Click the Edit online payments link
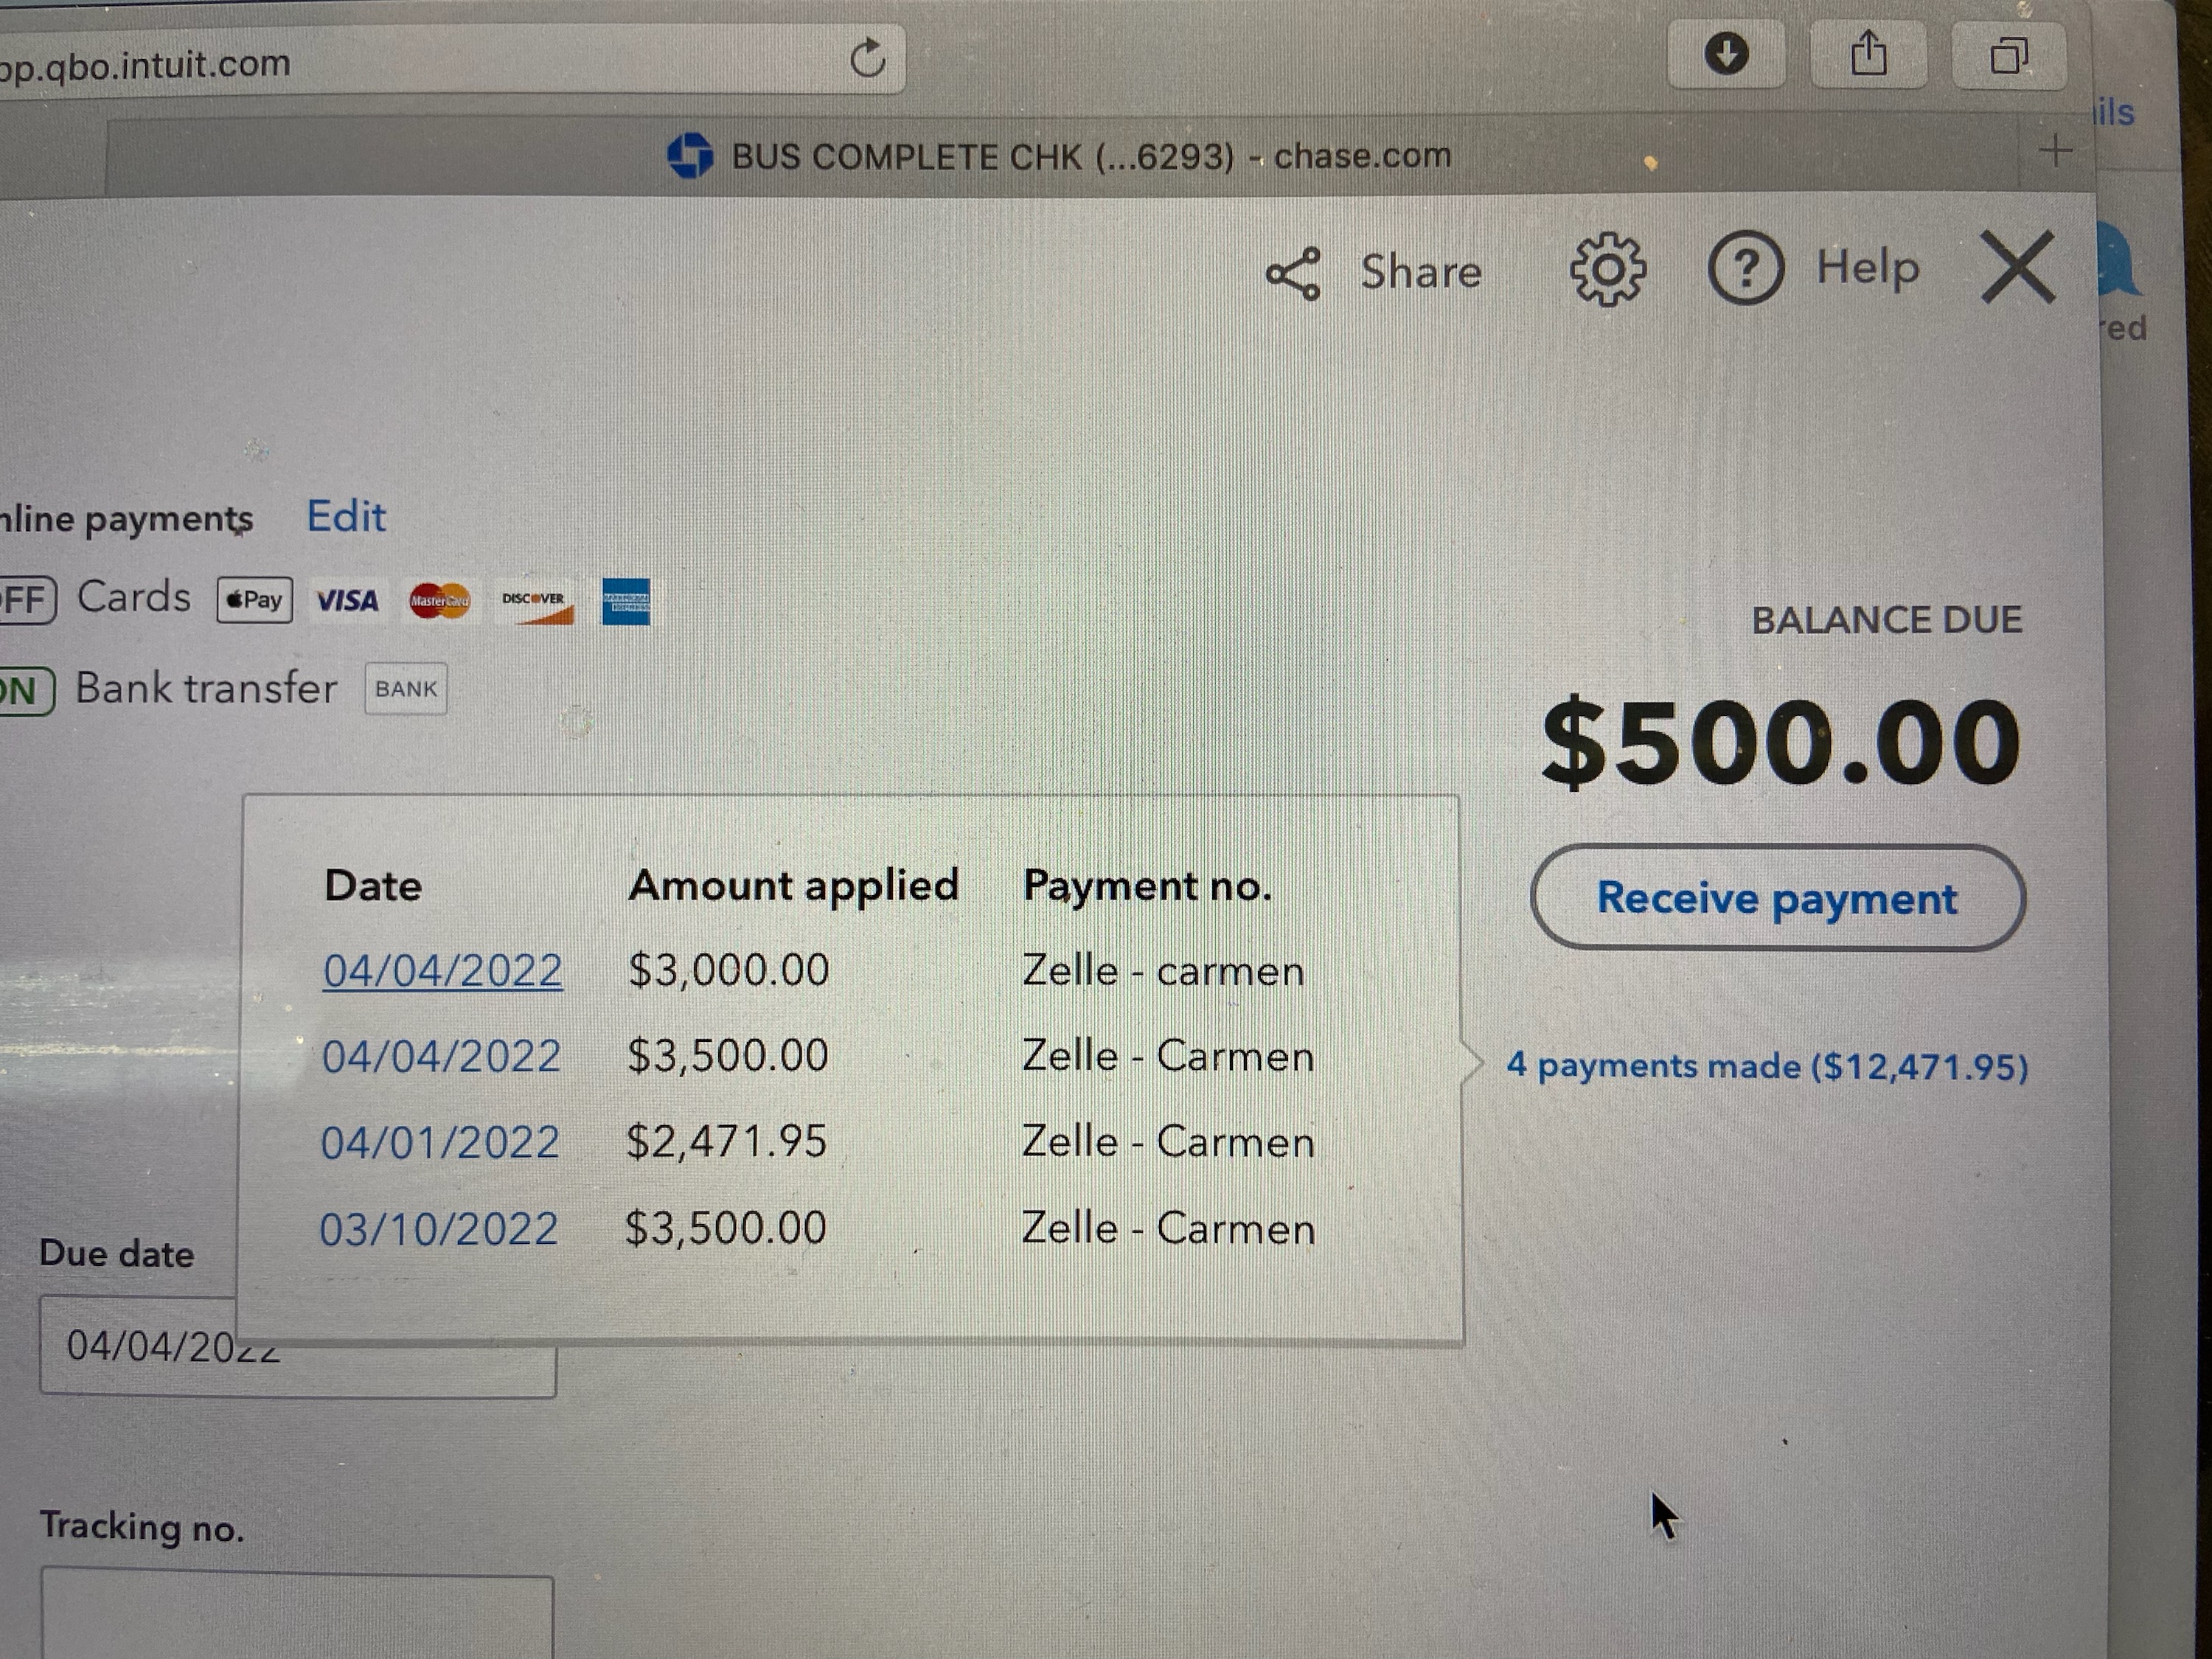The height and width of the screenshot is (1659, 2212). (x=346, y=517)
